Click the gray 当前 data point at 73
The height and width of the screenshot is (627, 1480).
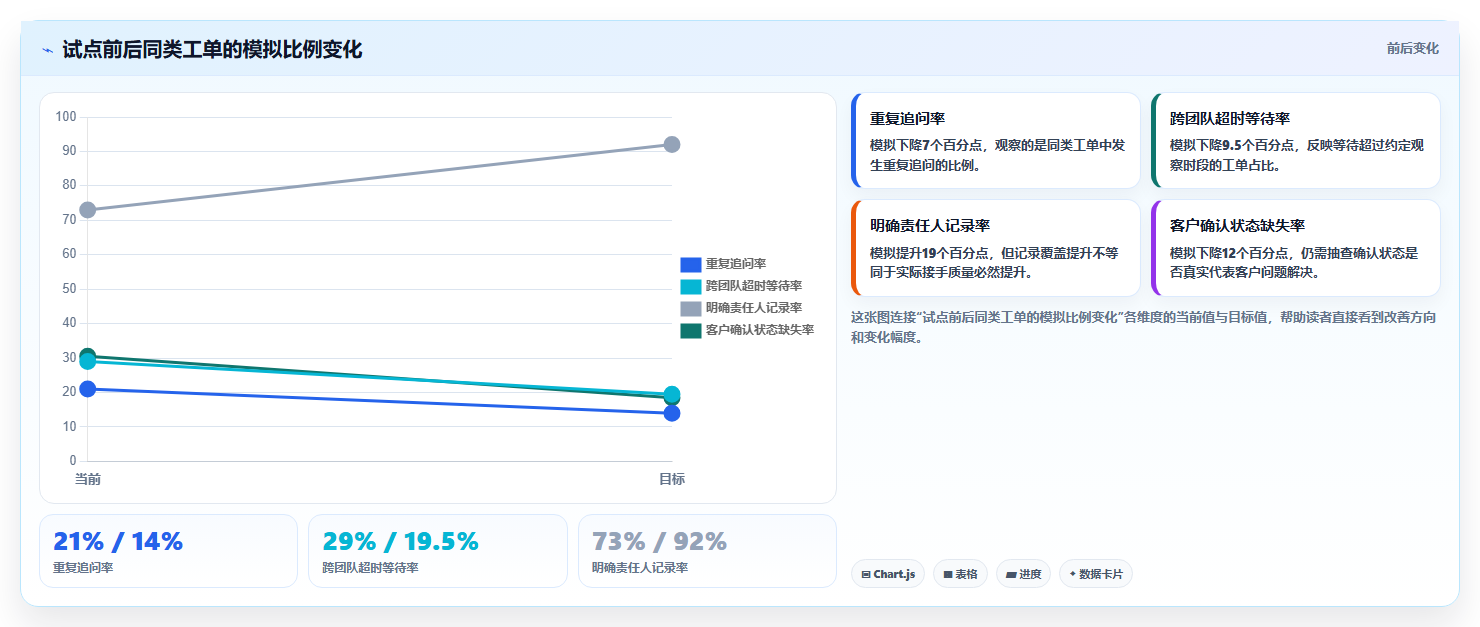(88, 210)
